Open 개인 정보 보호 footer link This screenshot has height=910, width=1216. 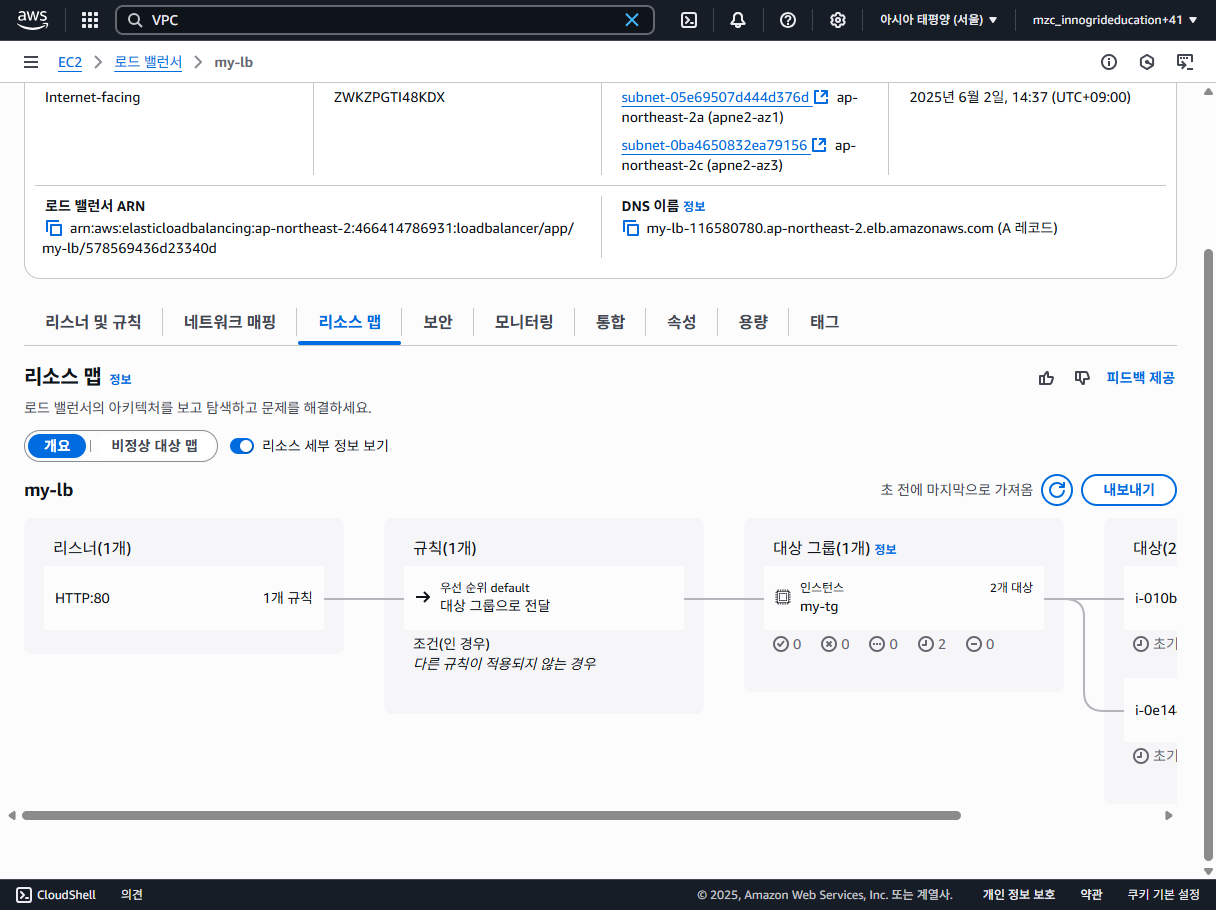1019,895
